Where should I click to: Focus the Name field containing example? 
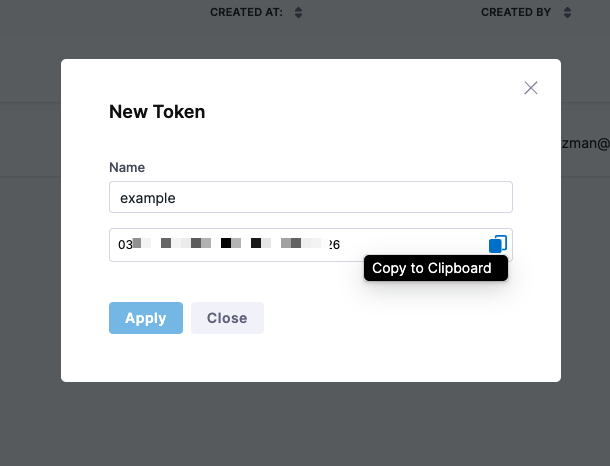[x=311, y=197]
